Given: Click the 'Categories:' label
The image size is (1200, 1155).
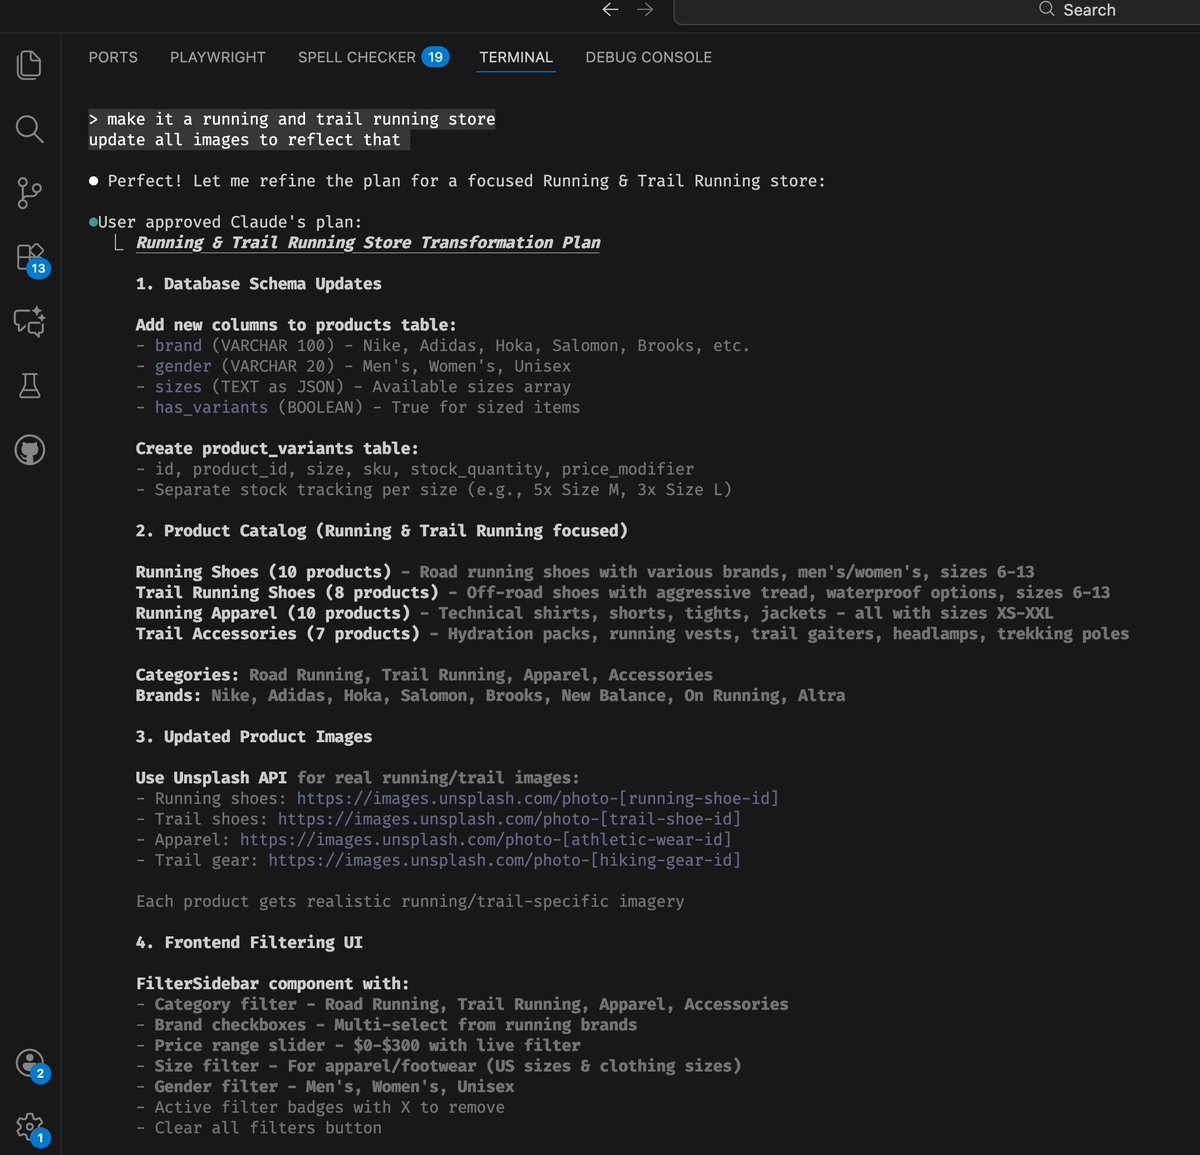Looking at the screenshot, I should pos(187,675).
